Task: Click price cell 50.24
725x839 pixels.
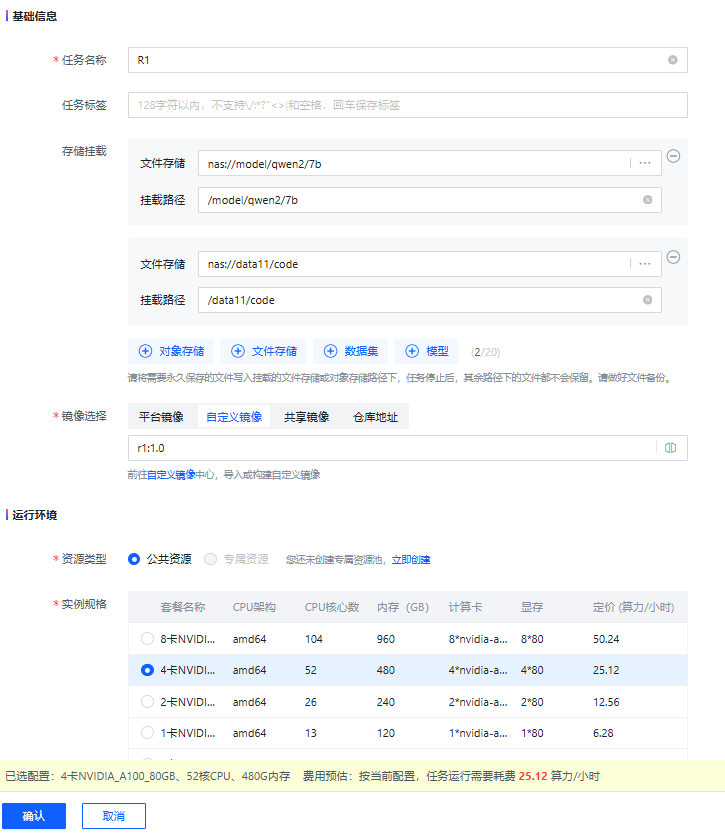Action: pyautogui.click(x=606, y=639)
